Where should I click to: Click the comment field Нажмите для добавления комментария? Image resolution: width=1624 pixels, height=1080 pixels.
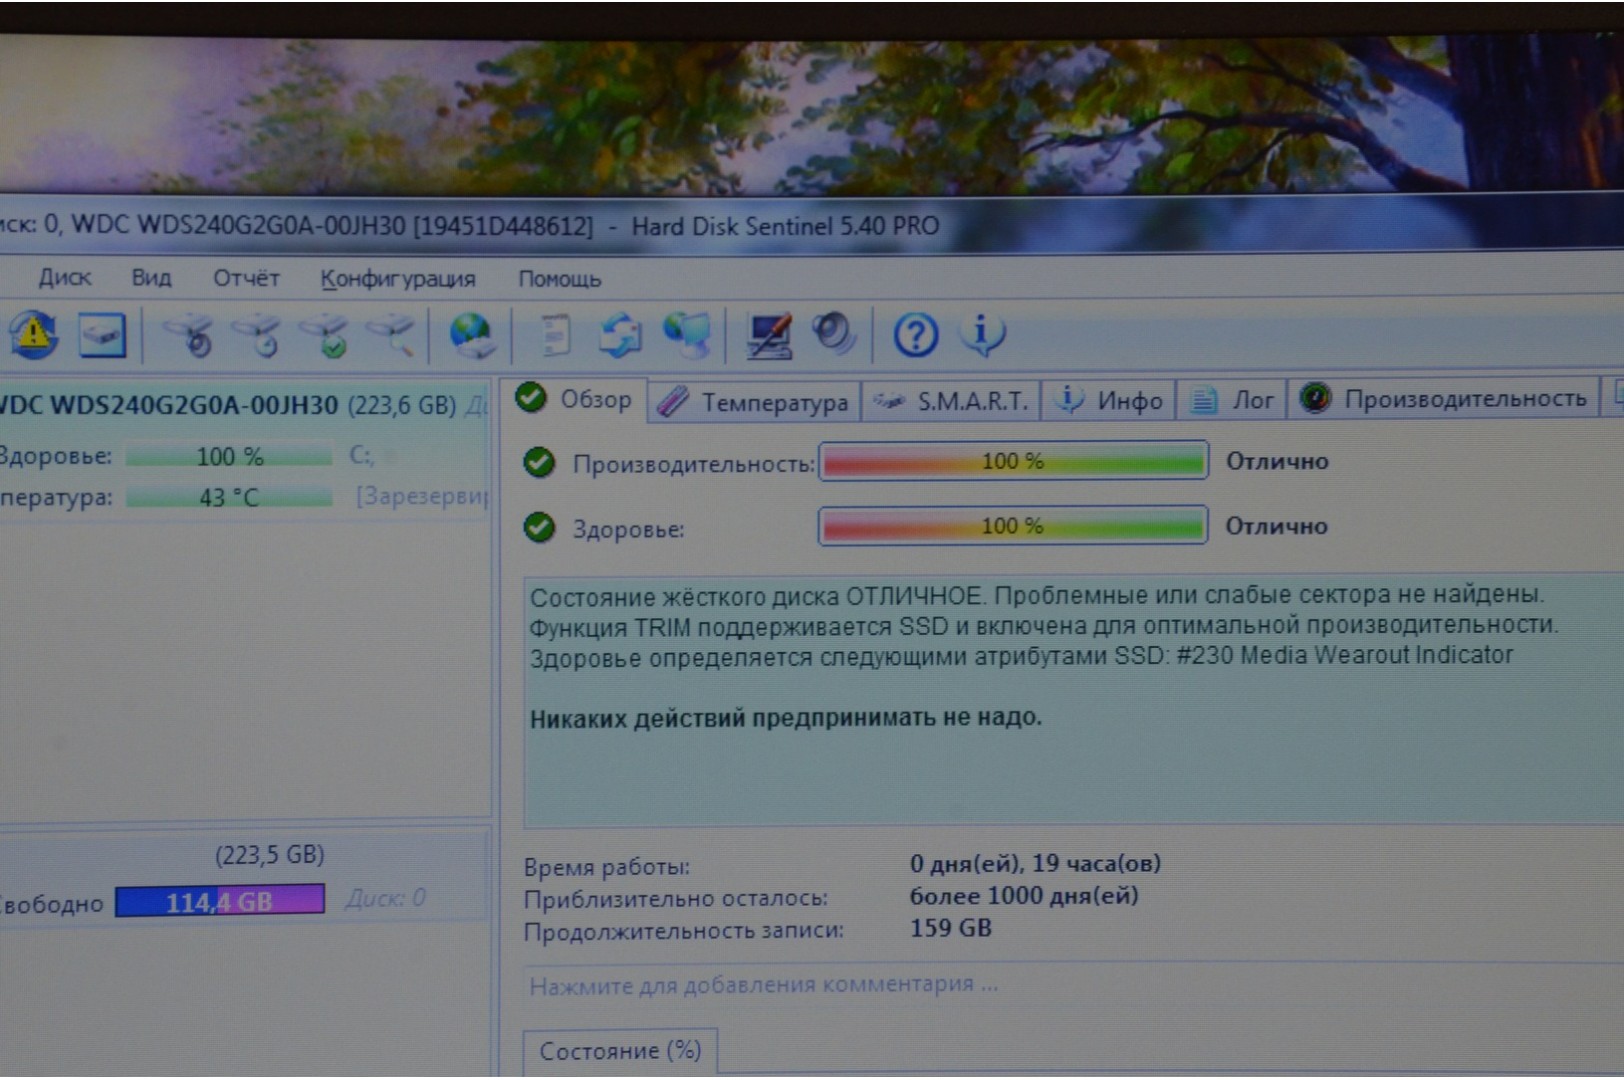click(763, 985)
